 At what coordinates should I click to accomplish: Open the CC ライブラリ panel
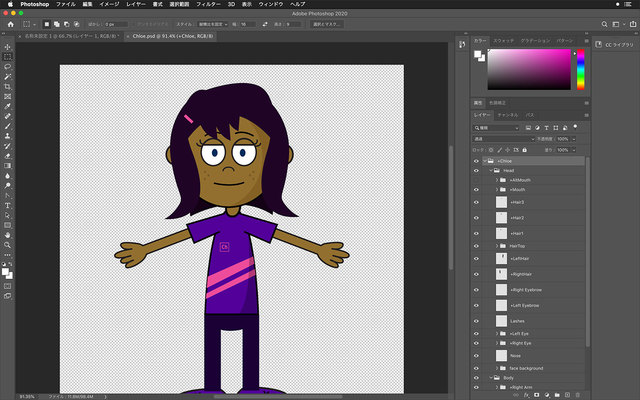[x=612, y=45]
